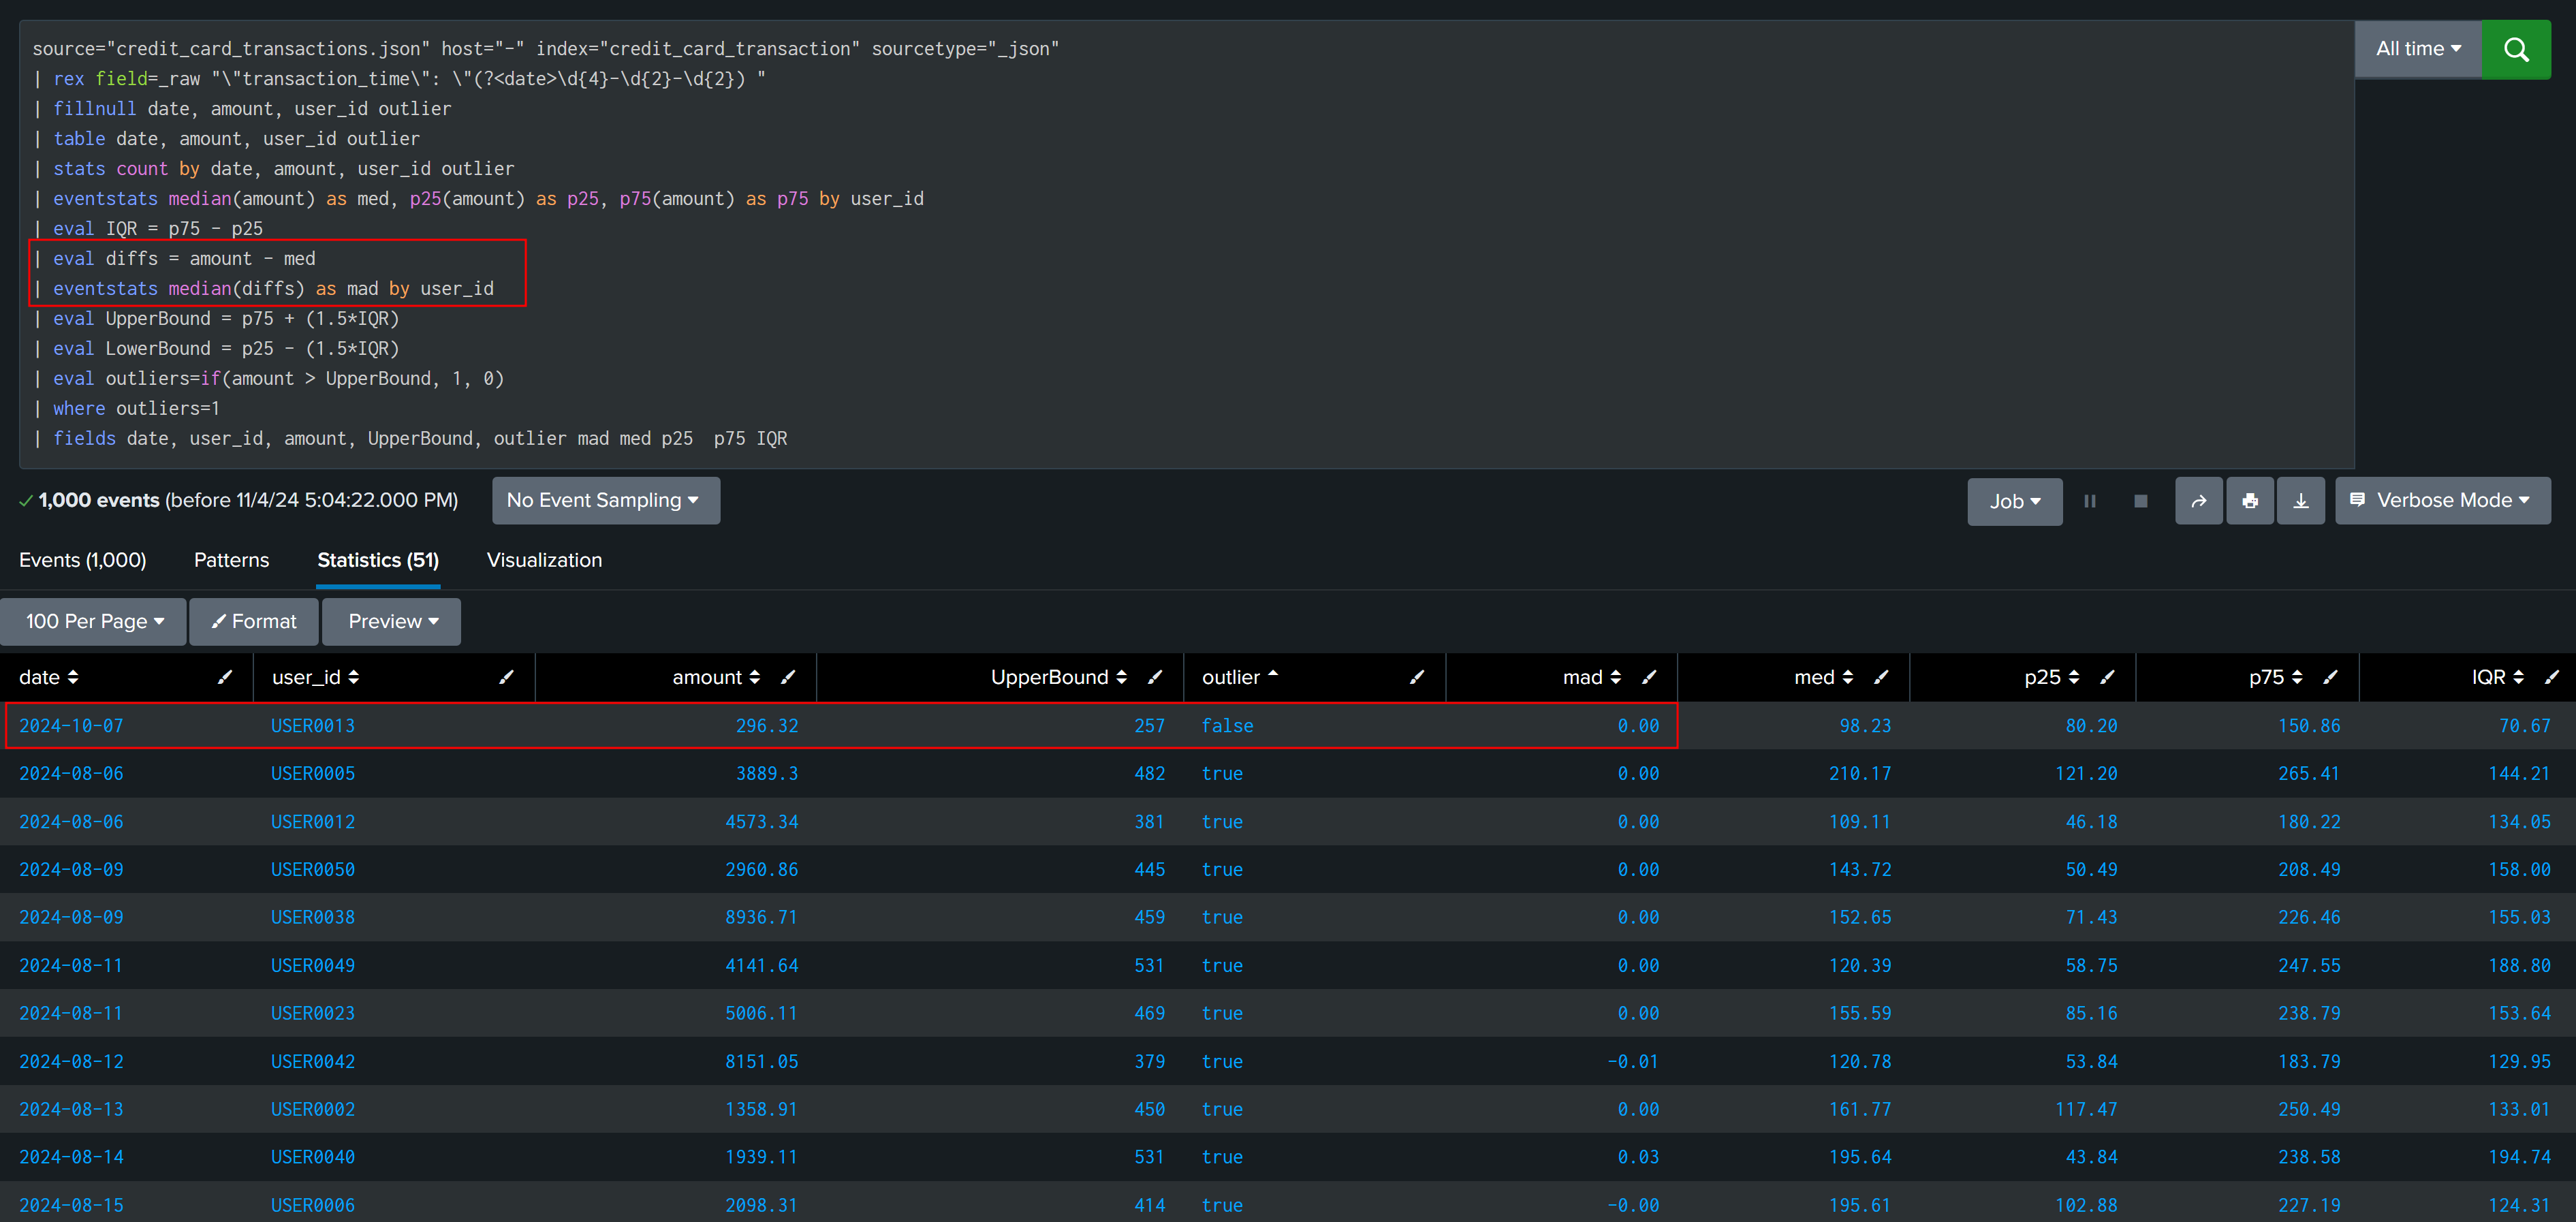The image size is (2576, 1222).
Task: Click USER0013 value in first row
Action: click(x=312, y=725)
